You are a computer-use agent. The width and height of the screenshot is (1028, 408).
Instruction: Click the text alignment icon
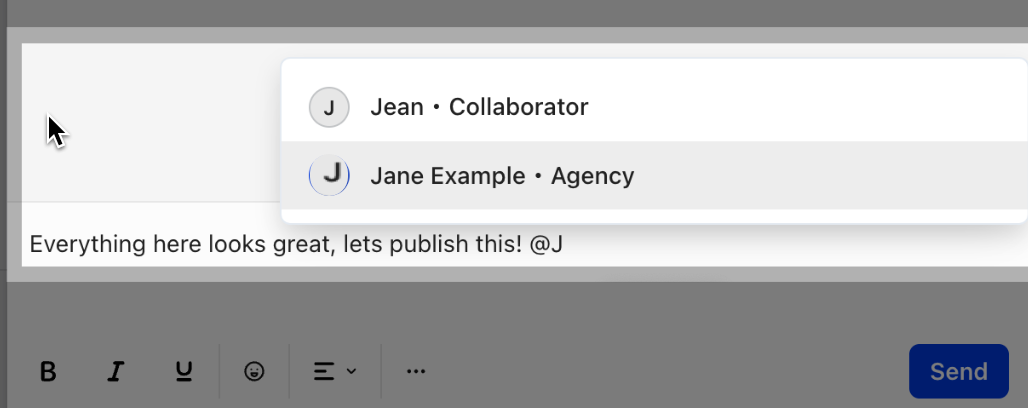[324, 371]
